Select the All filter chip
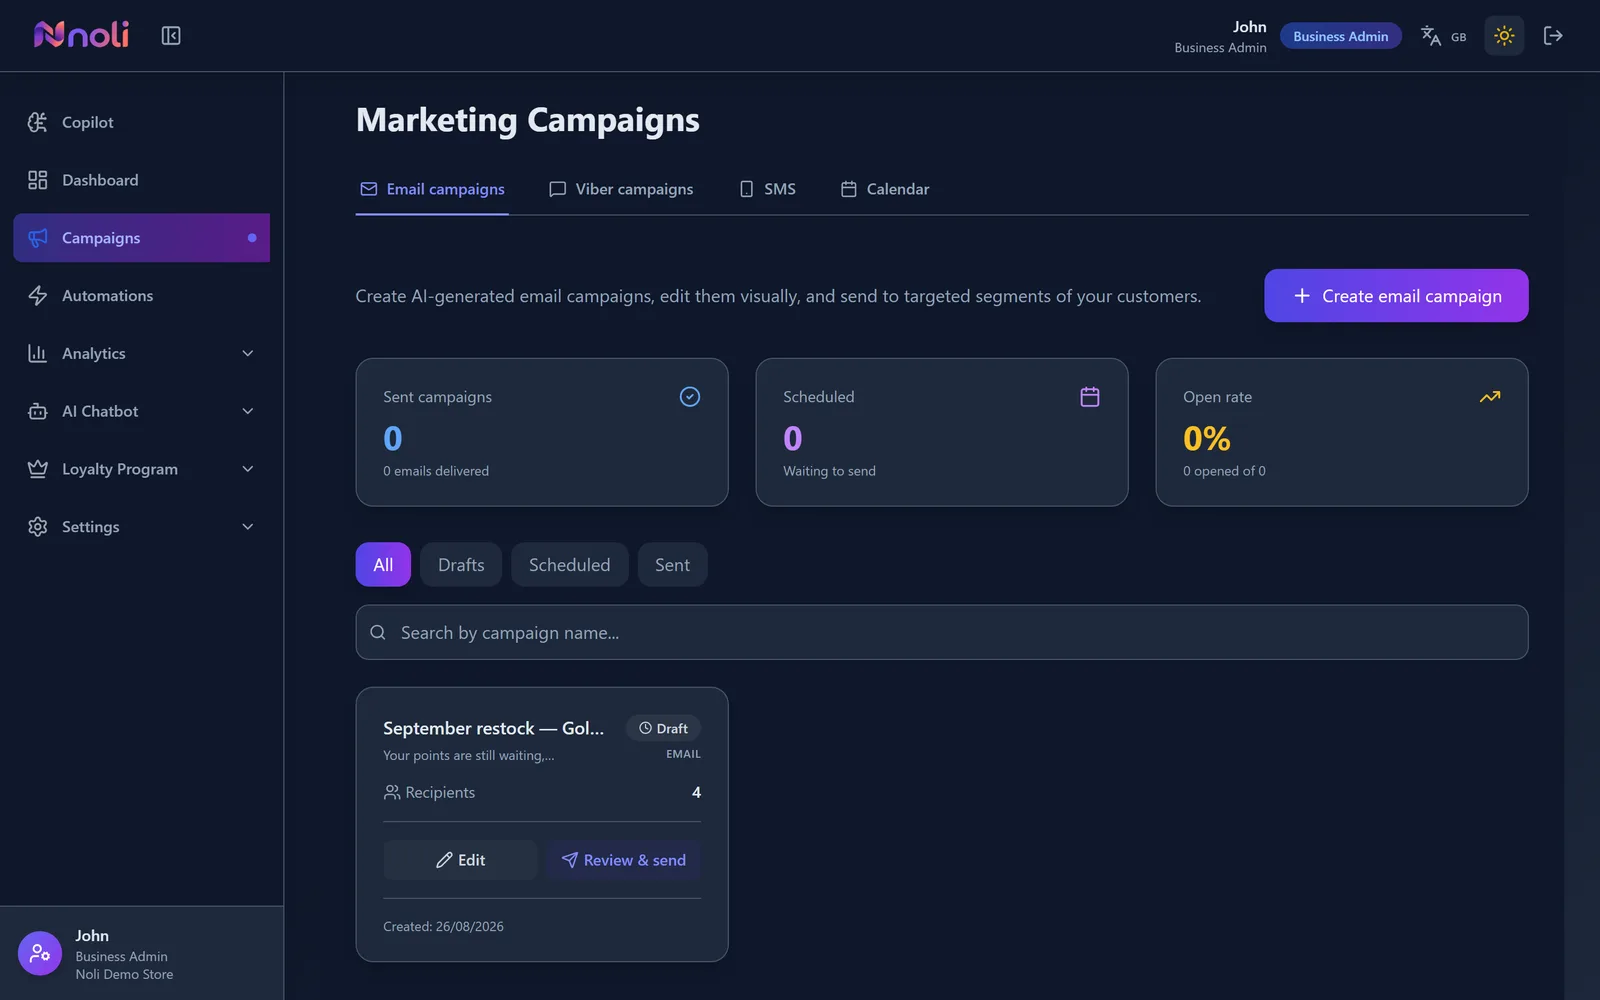This screenshot has width=1600, height=1000. coord(383,565)
